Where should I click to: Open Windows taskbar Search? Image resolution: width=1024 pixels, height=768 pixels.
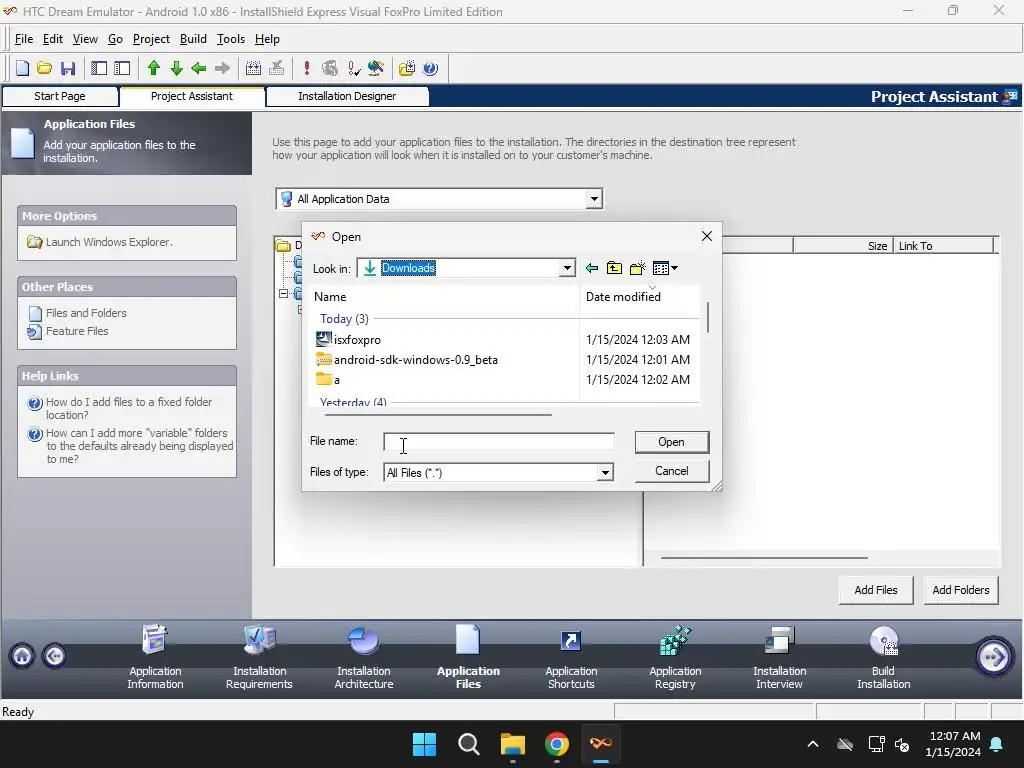point(468,744)
